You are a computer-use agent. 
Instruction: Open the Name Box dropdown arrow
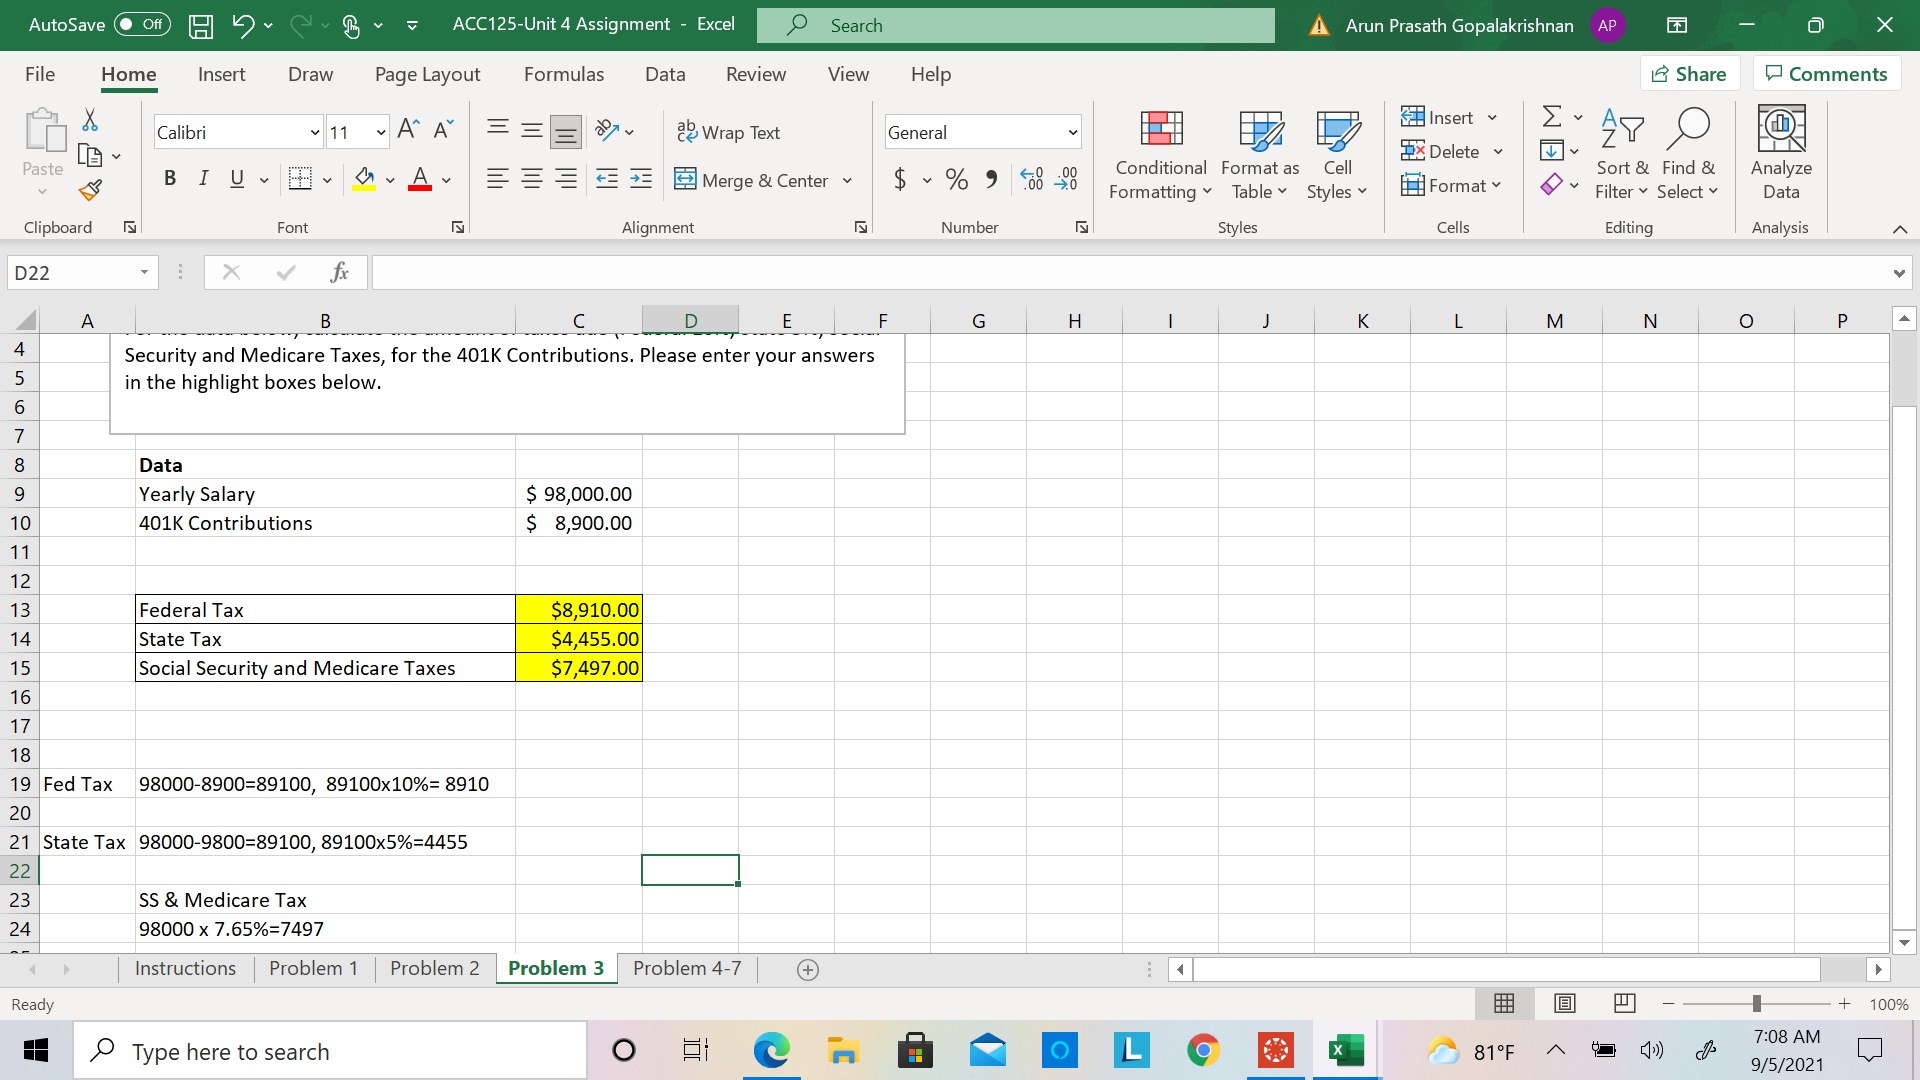144,272
